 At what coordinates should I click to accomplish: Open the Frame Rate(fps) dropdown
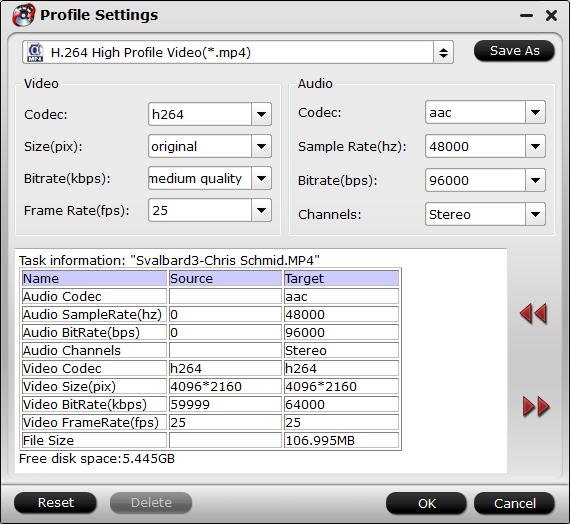pos(261,210)
